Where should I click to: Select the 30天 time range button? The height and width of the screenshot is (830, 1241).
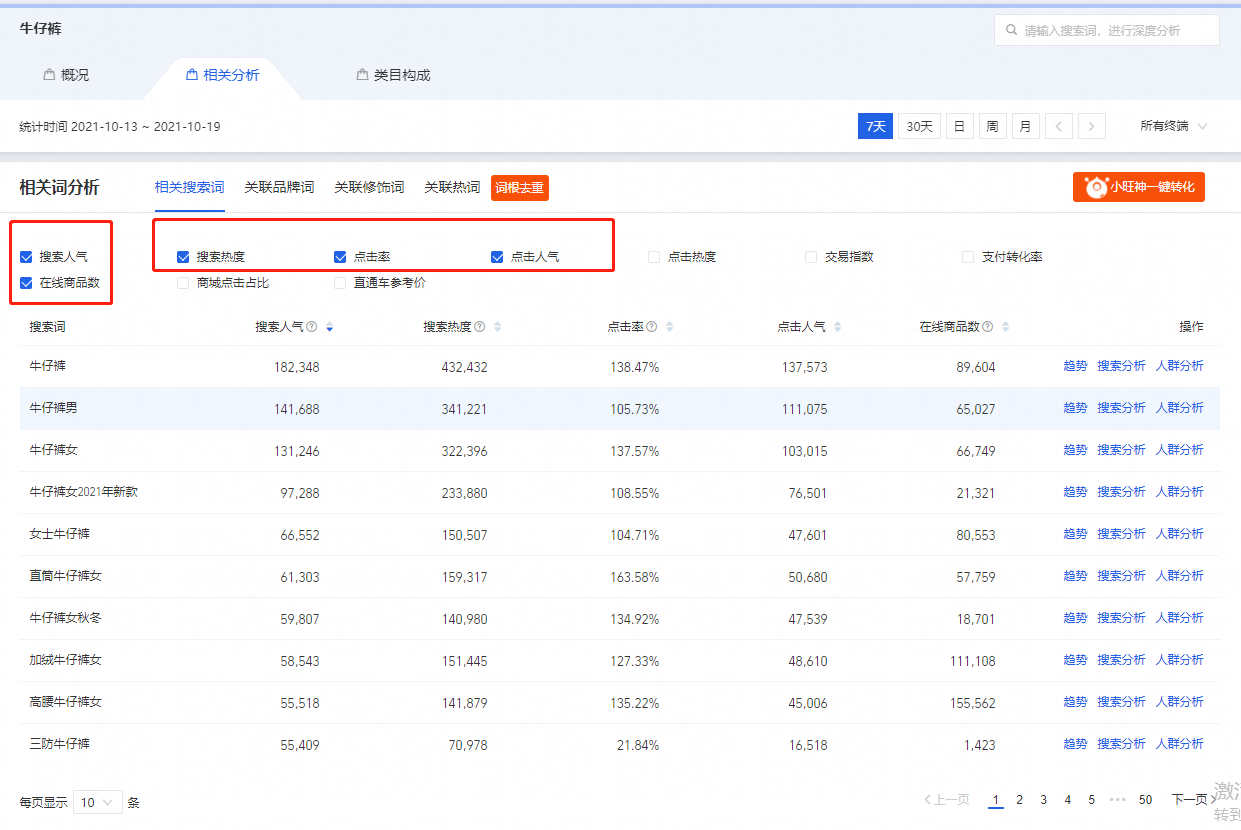click(x=920, y=126)
